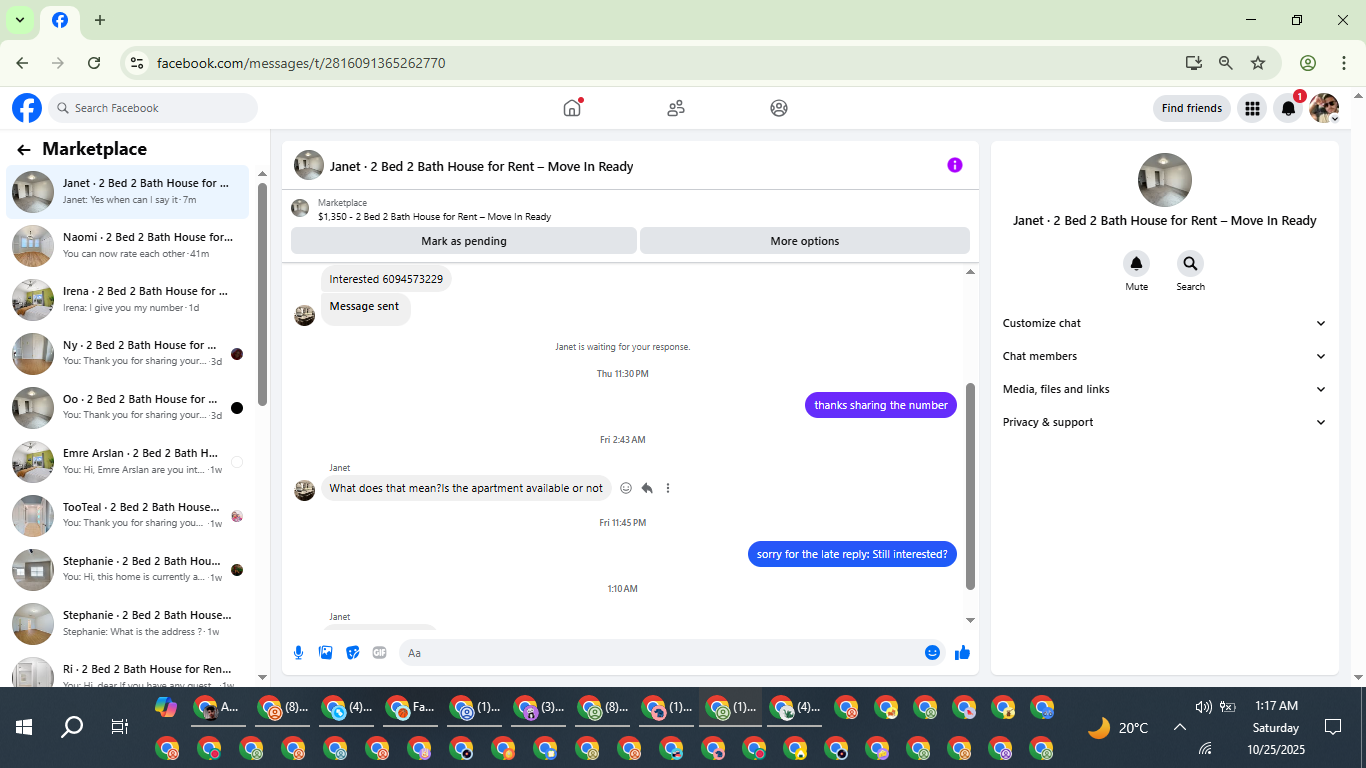The height and width of the screenshot is (768, 1366).
Task: Open Janet's 2 Bed 2 Bath conversation
Action: coord(128,191)
